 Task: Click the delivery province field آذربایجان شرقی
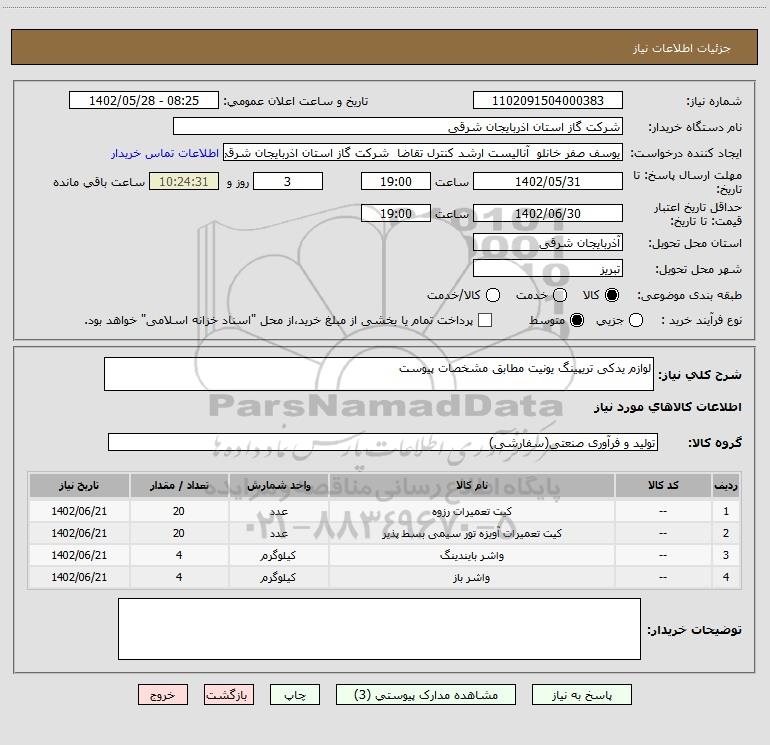click(548, 243)
